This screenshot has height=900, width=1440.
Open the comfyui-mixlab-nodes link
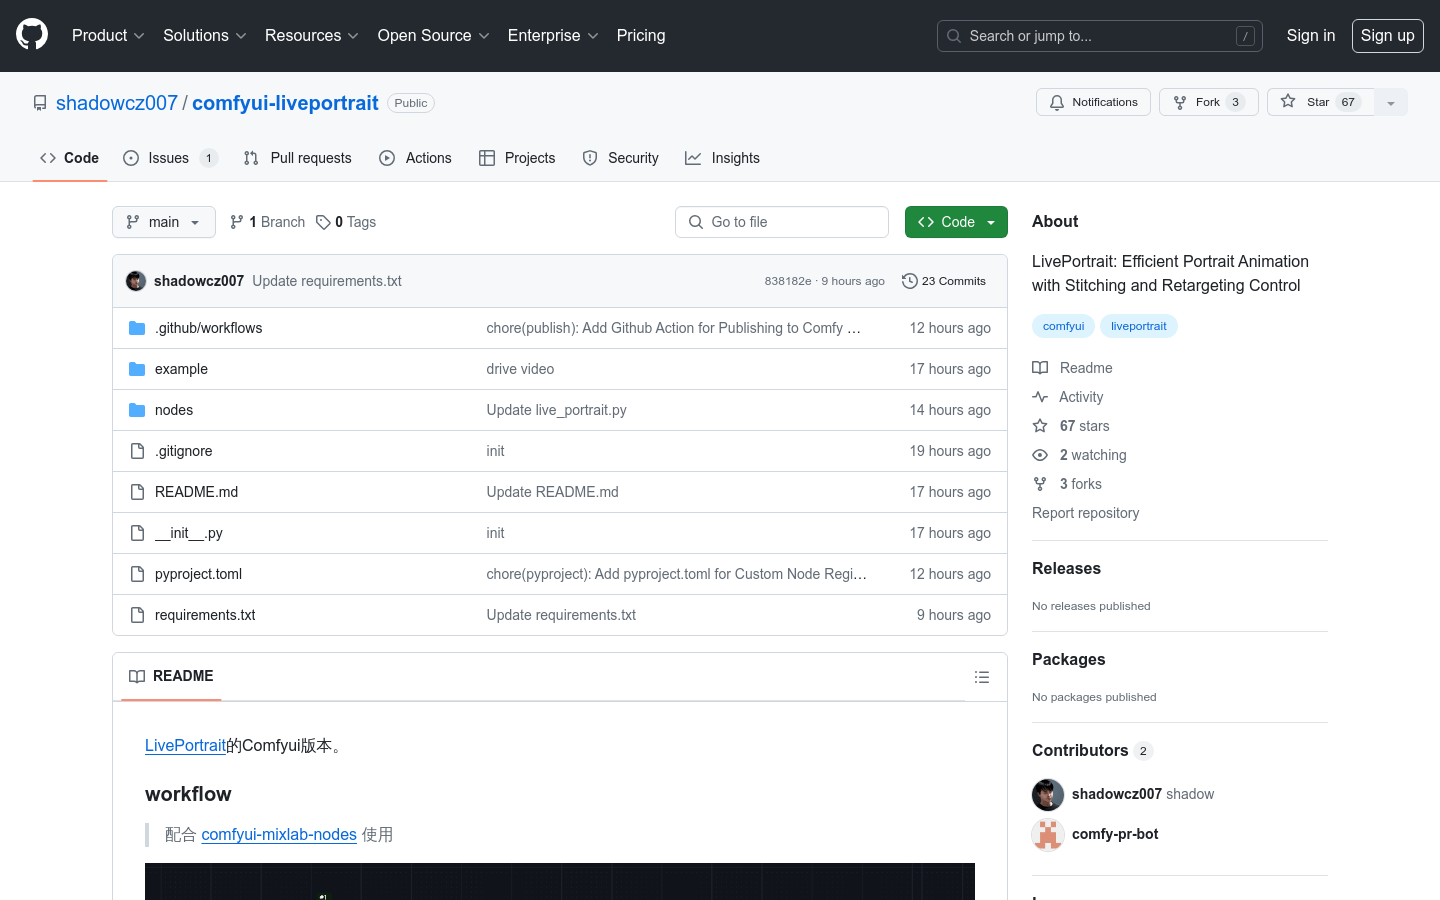[279, 834]
